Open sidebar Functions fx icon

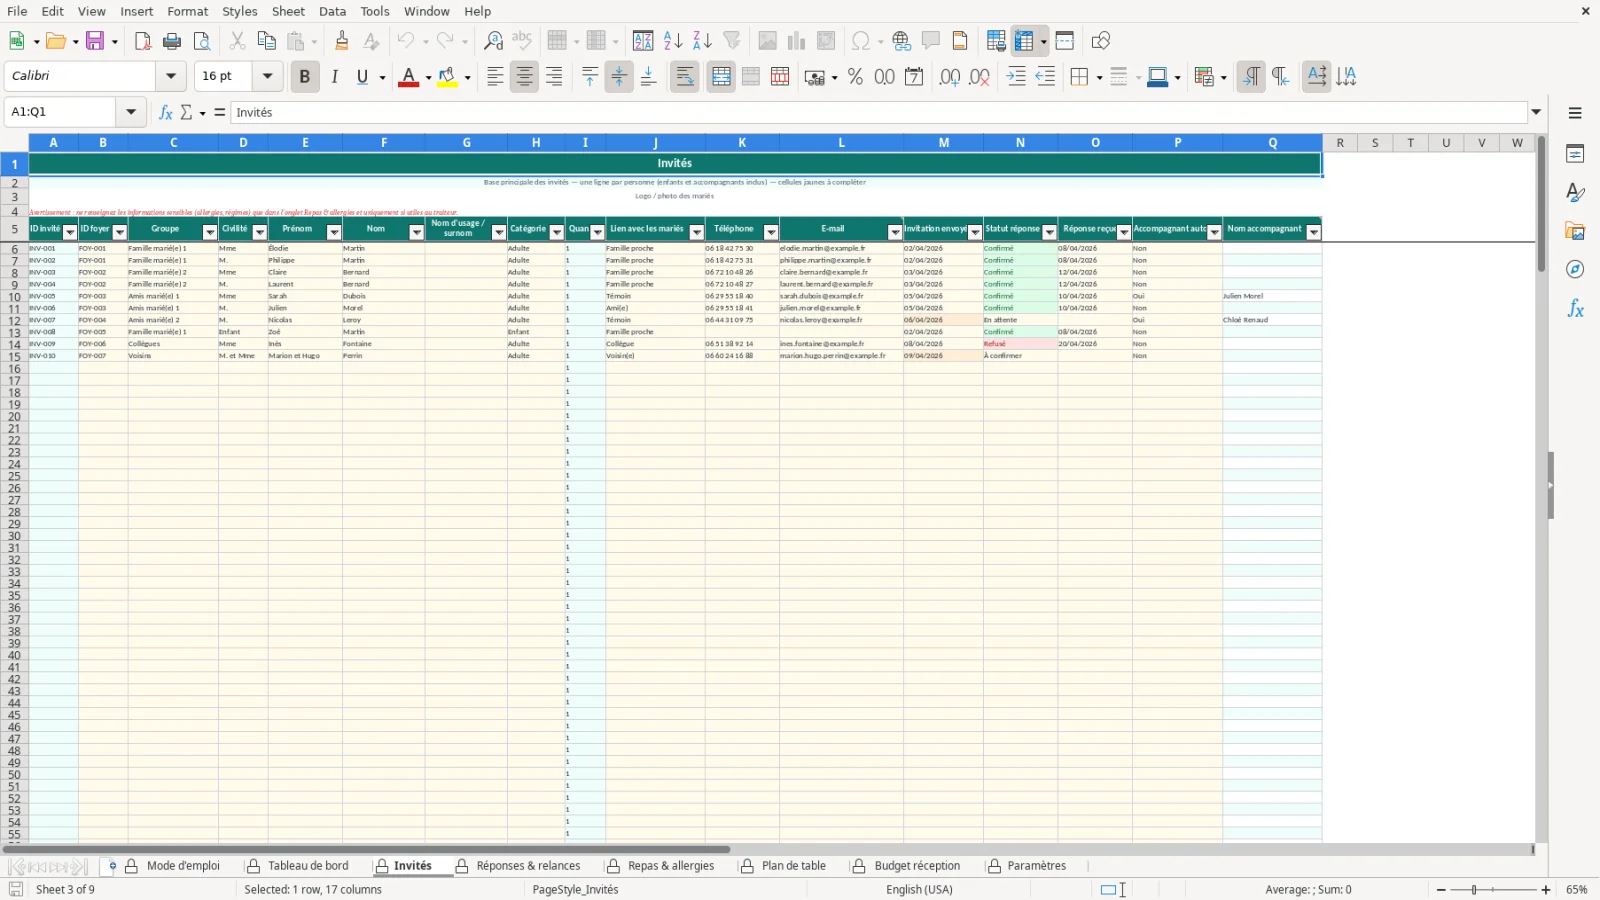1575,309
